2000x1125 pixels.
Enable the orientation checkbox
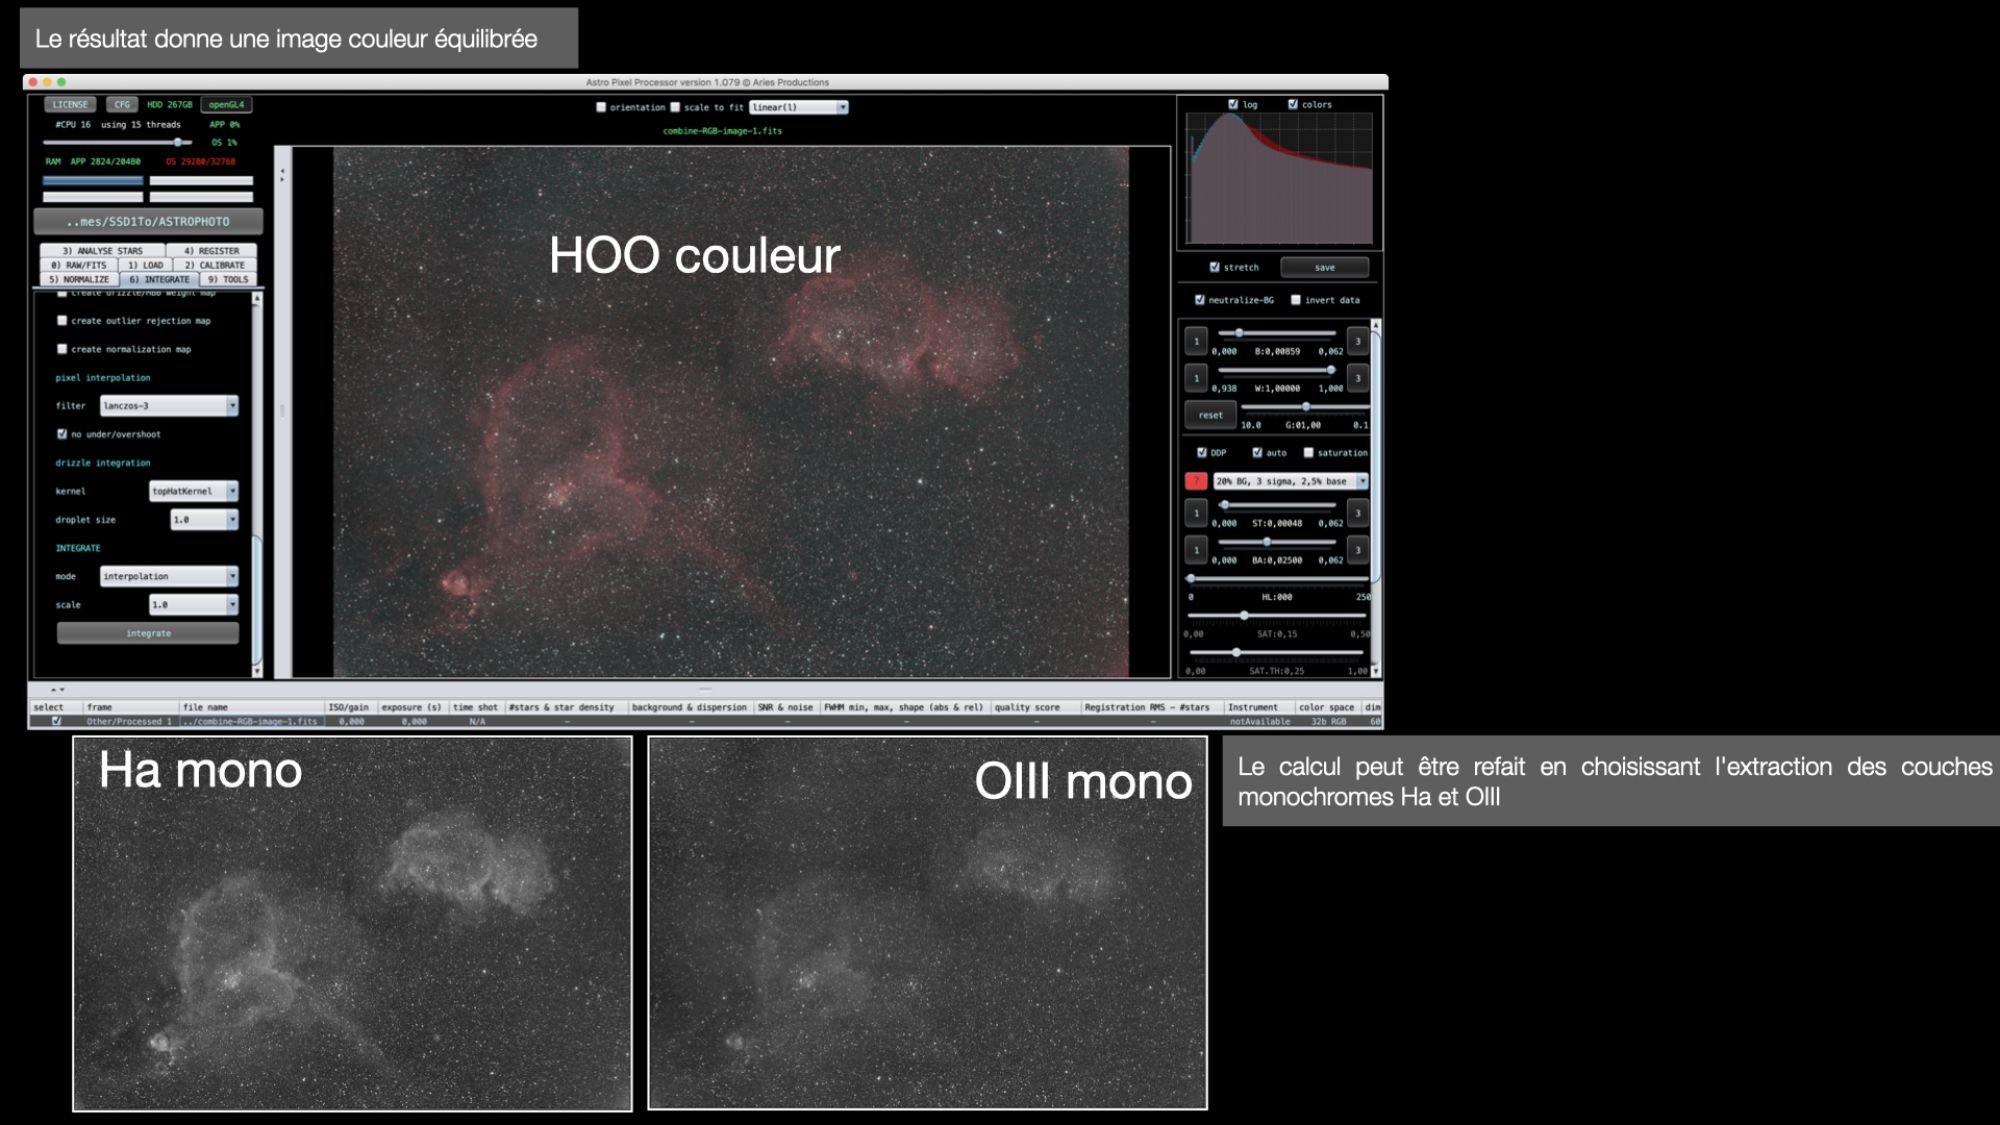coord(601,107)
